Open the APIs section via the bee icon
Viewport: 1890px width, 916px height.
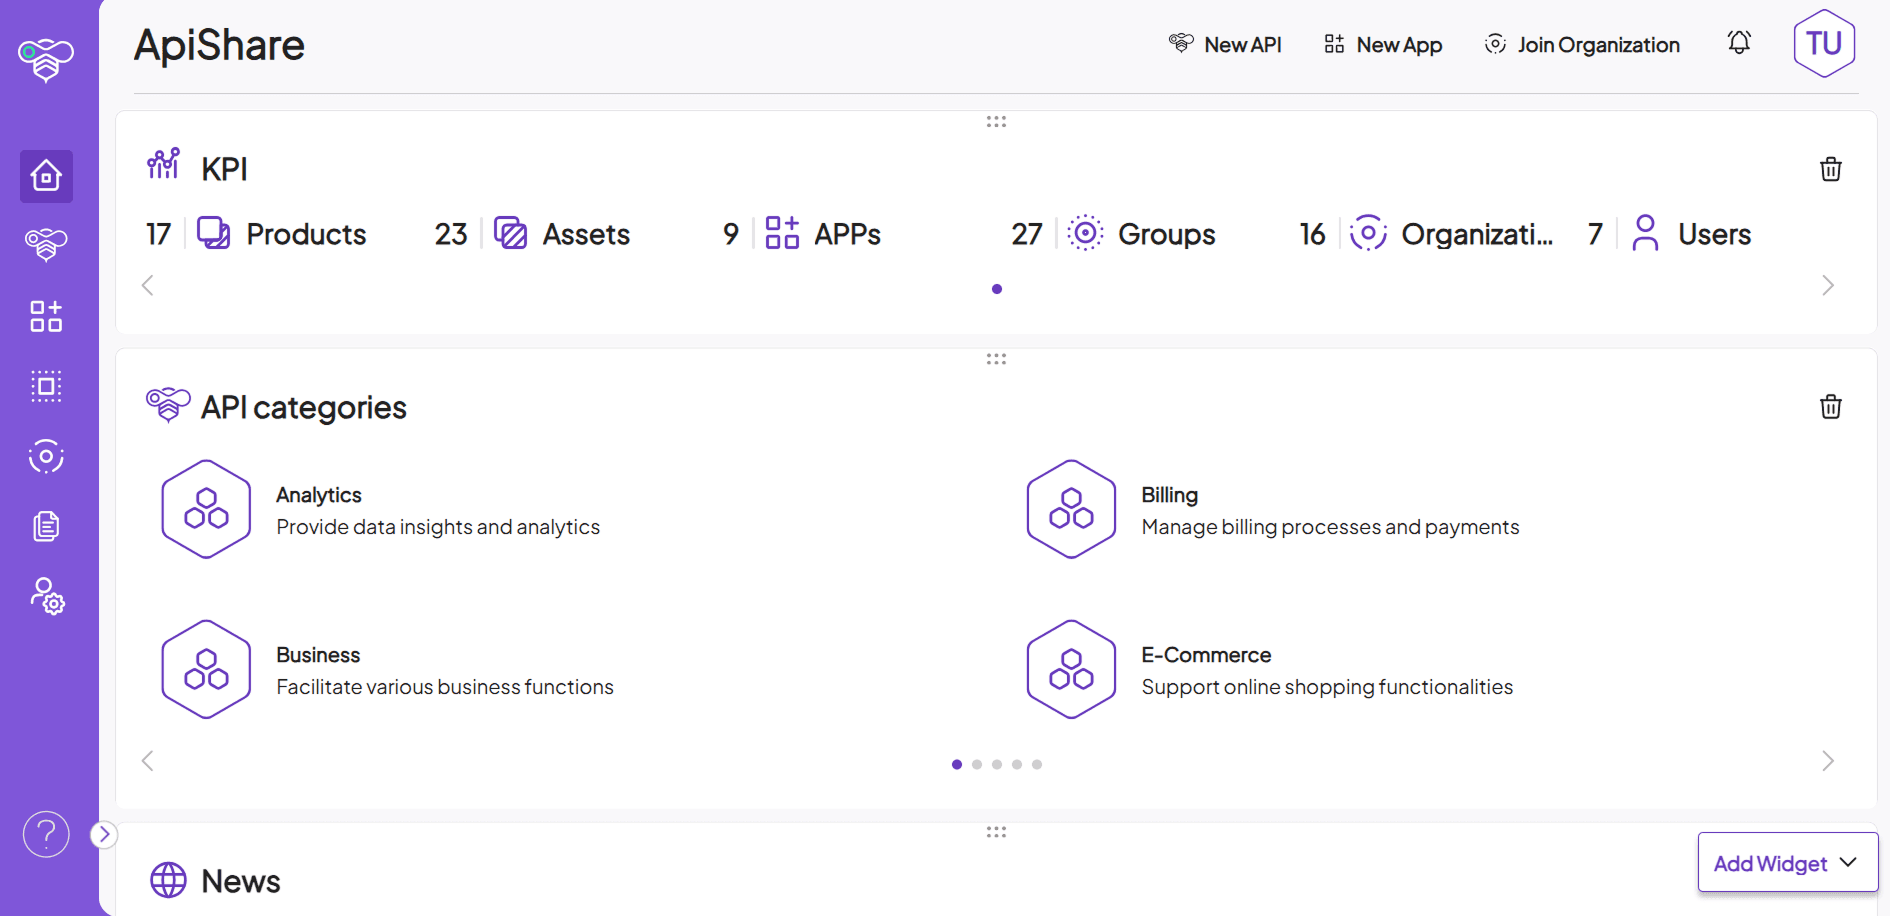[x=46, y=244]
